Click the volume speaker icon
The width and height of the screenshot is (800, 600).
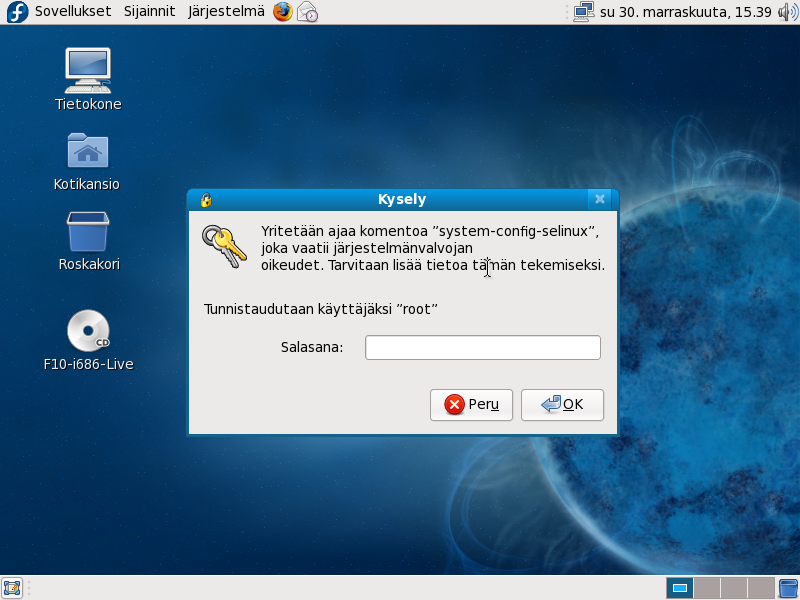(785, 12)
